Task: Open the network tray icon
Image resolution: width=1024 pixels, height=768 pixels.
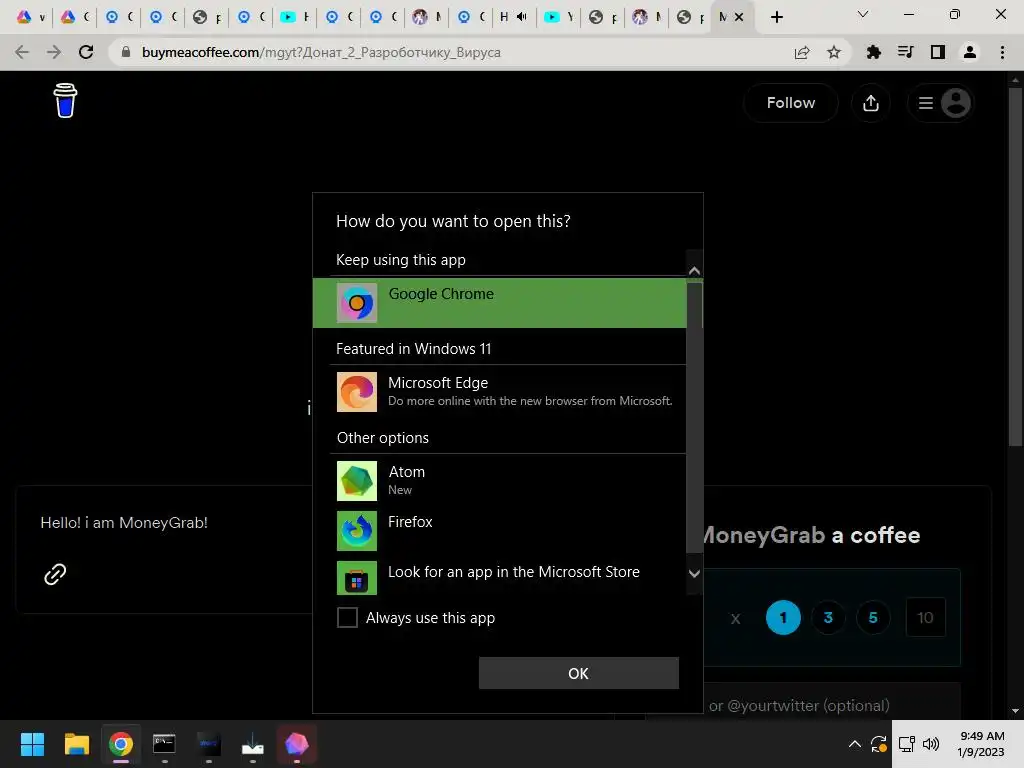Action: 906,744
